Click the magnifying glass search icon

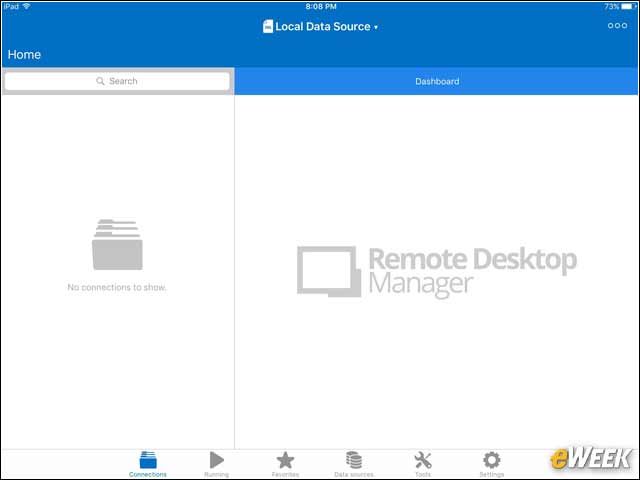click(x=100, y=81)
